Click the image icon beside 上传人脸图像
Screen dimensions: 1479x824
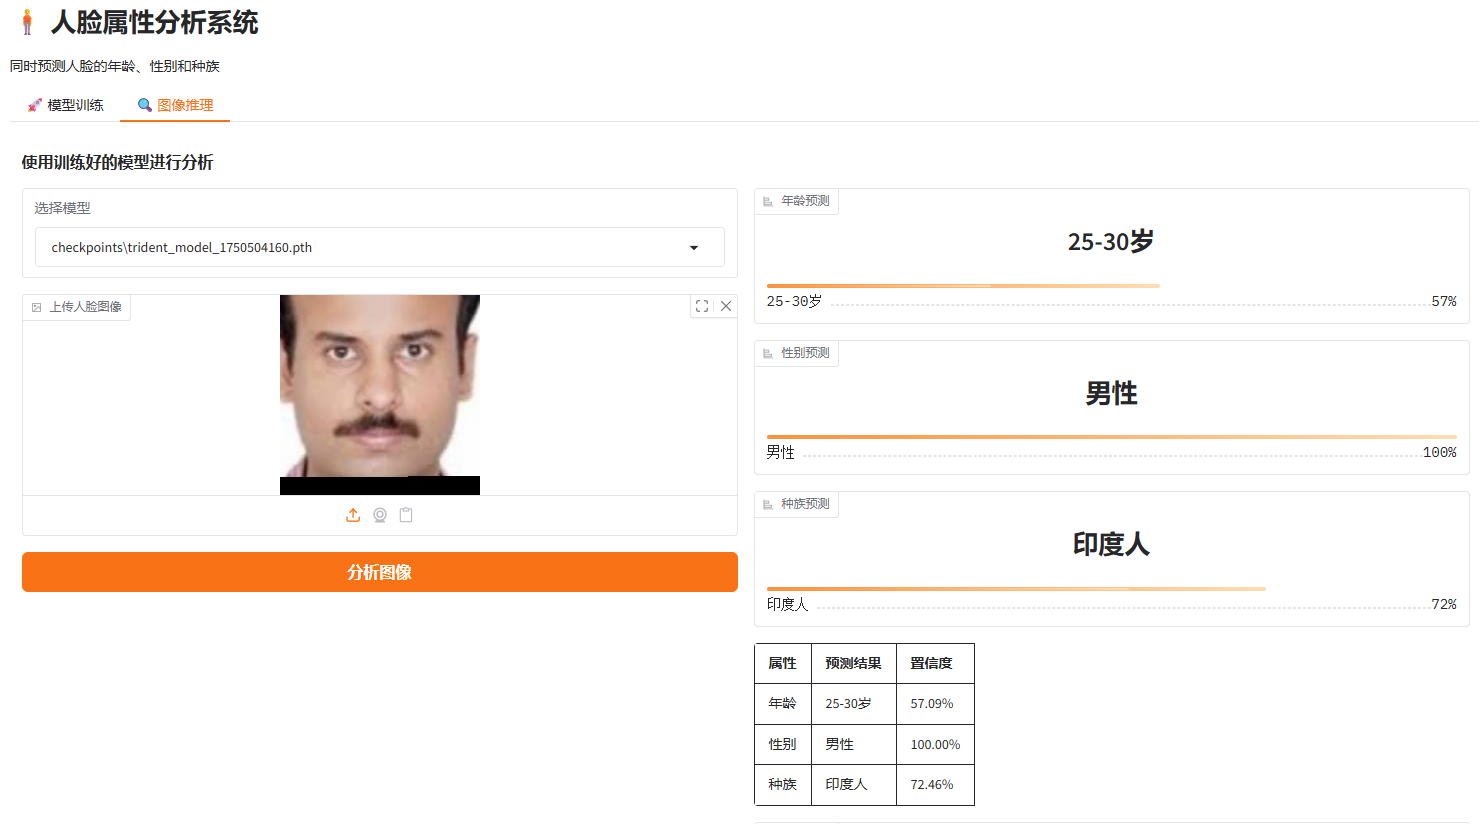pyautogui.click(x=34, y=307)
